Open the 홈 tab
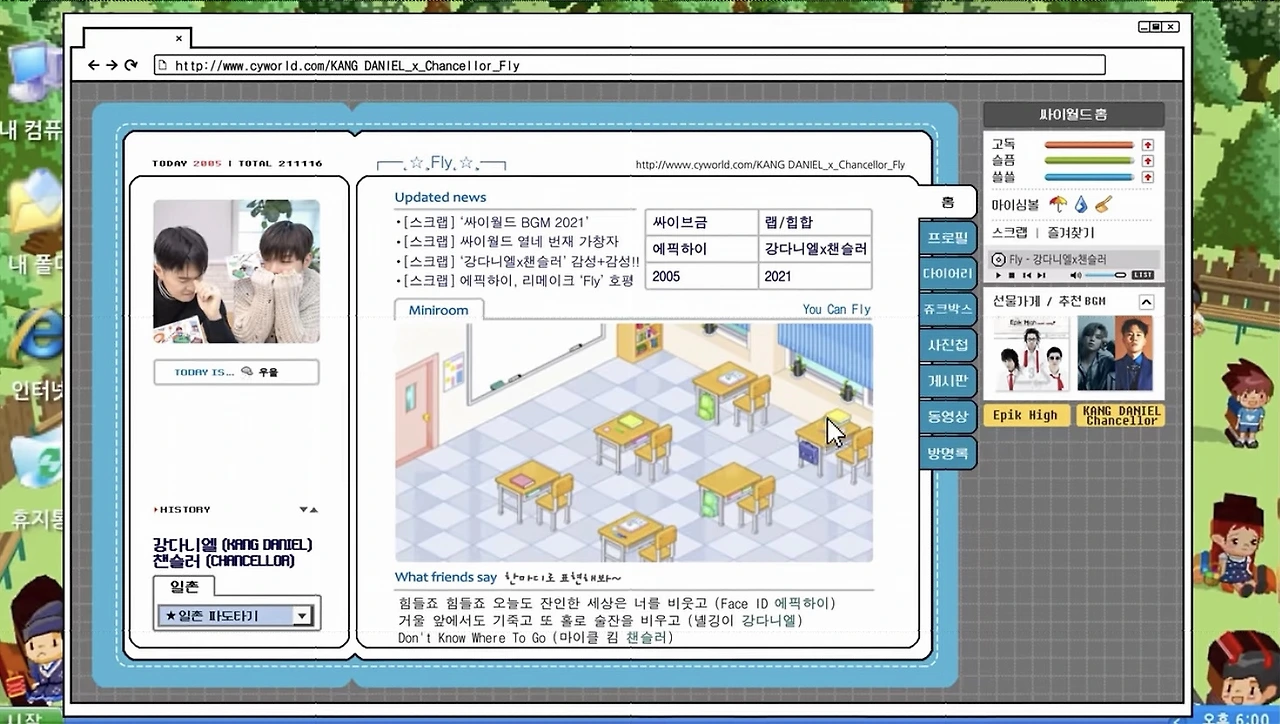 coord(947,202)
